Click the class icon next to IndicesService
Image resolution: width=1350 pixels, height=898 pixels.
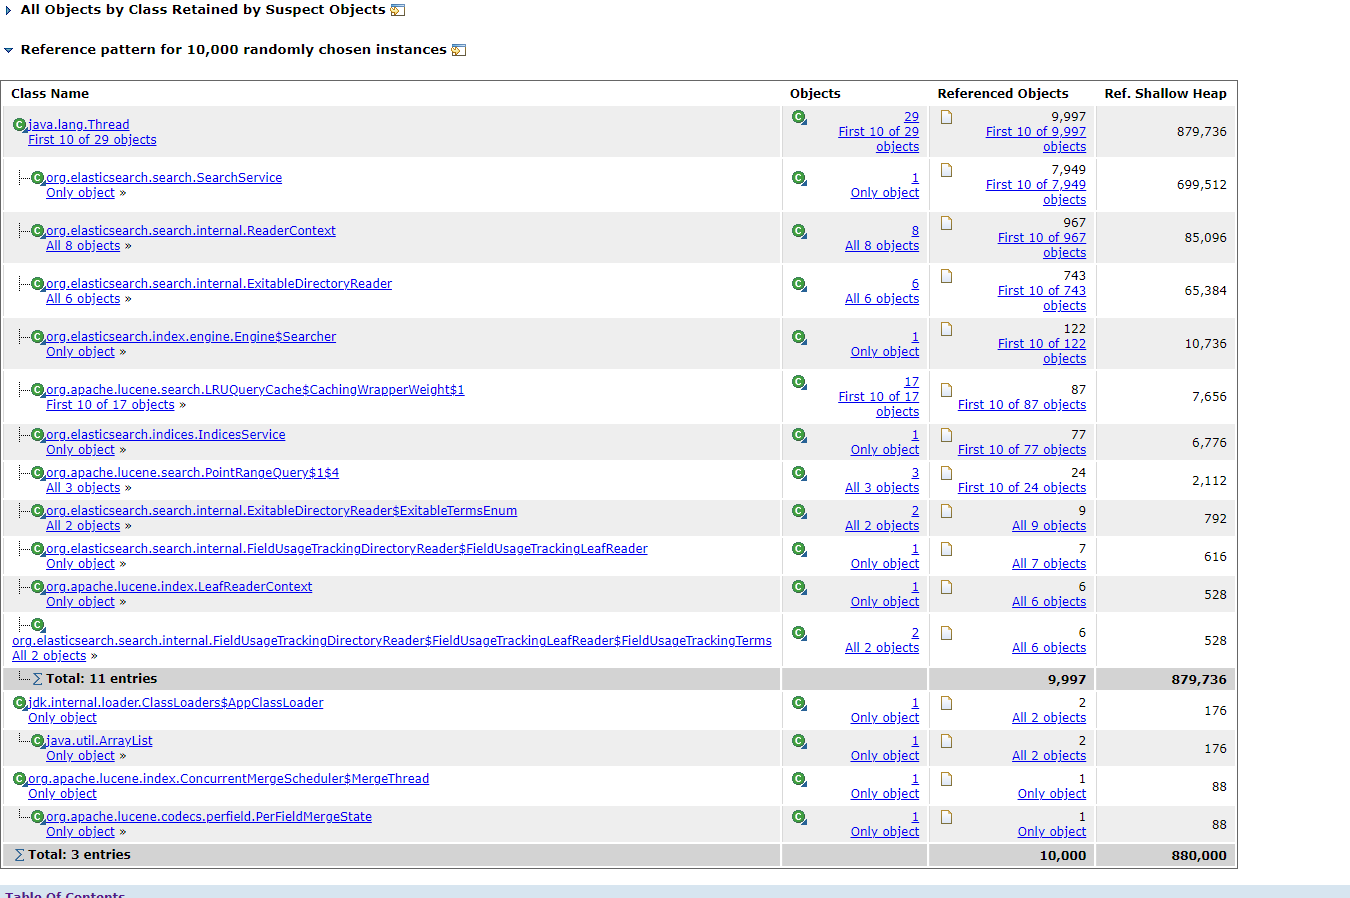pyautogui.click(x=38, y=435)
